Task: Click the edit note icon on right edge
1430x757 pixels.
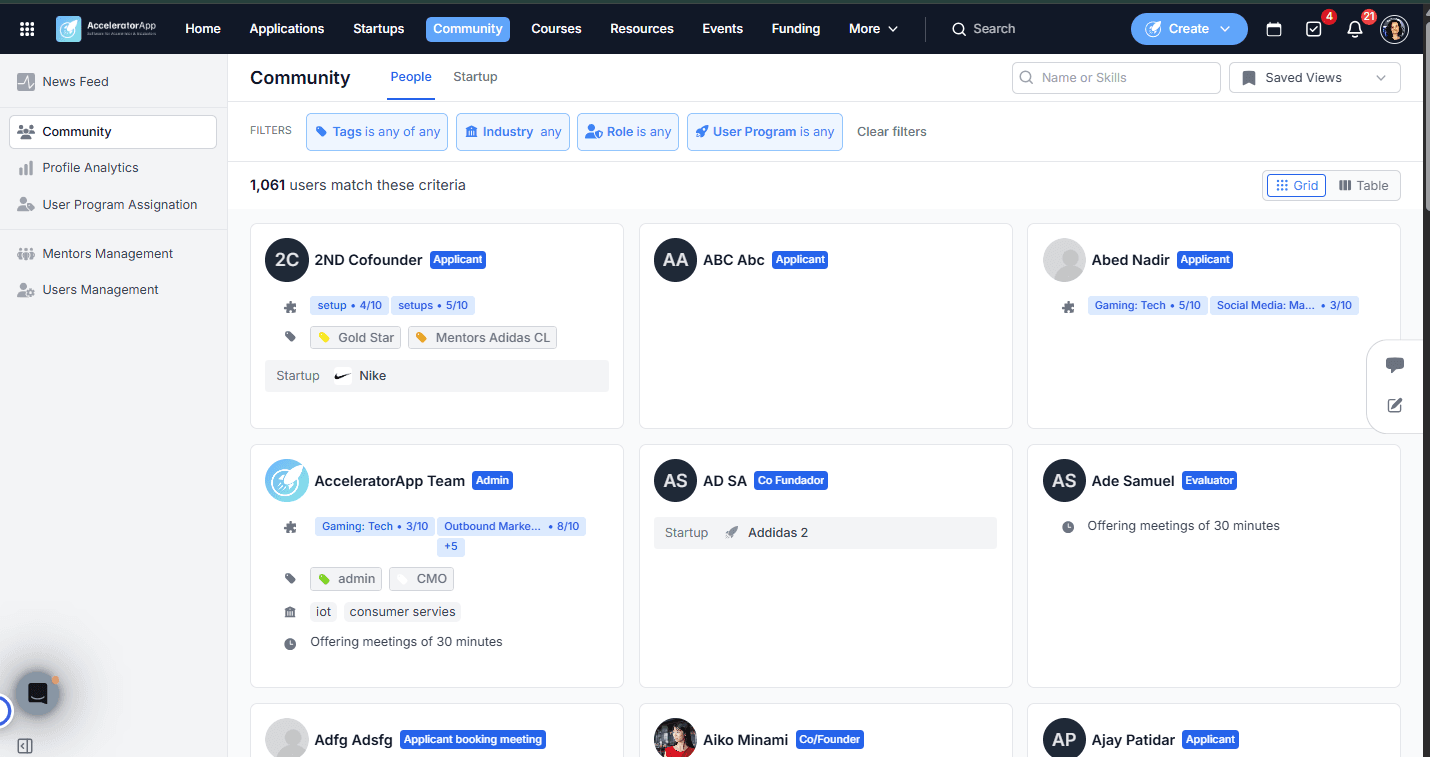Action: 1395,405
